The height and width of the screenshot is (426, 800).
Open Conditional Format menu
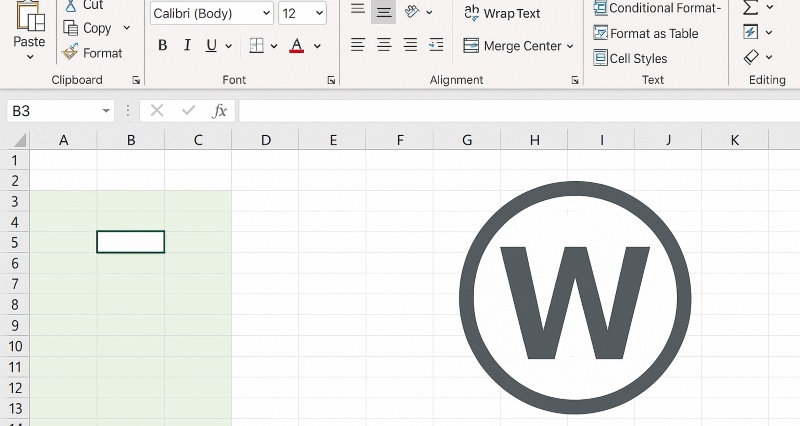(658, 8)
